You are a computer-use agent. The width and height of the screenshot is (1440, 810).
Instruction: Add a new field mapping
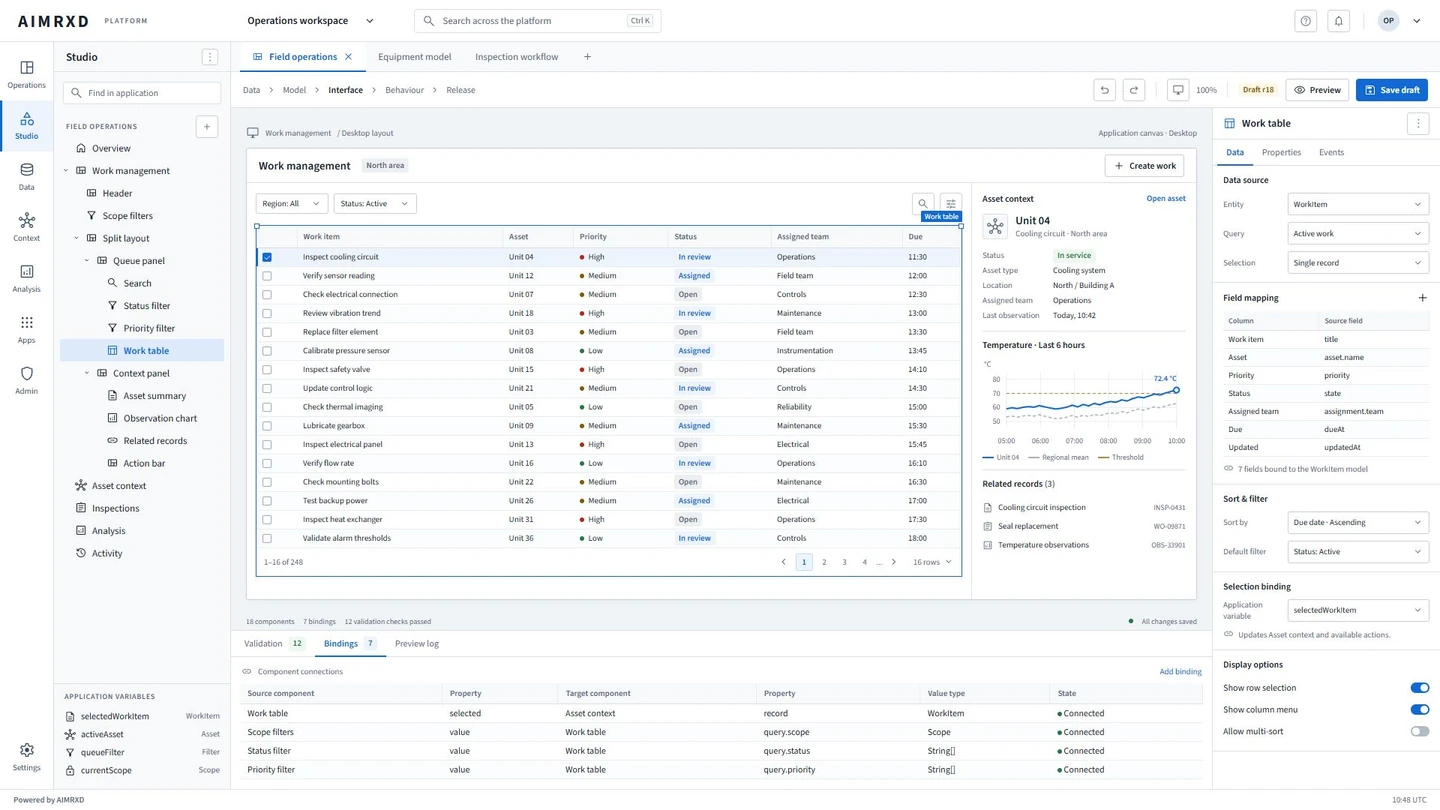1422,298
